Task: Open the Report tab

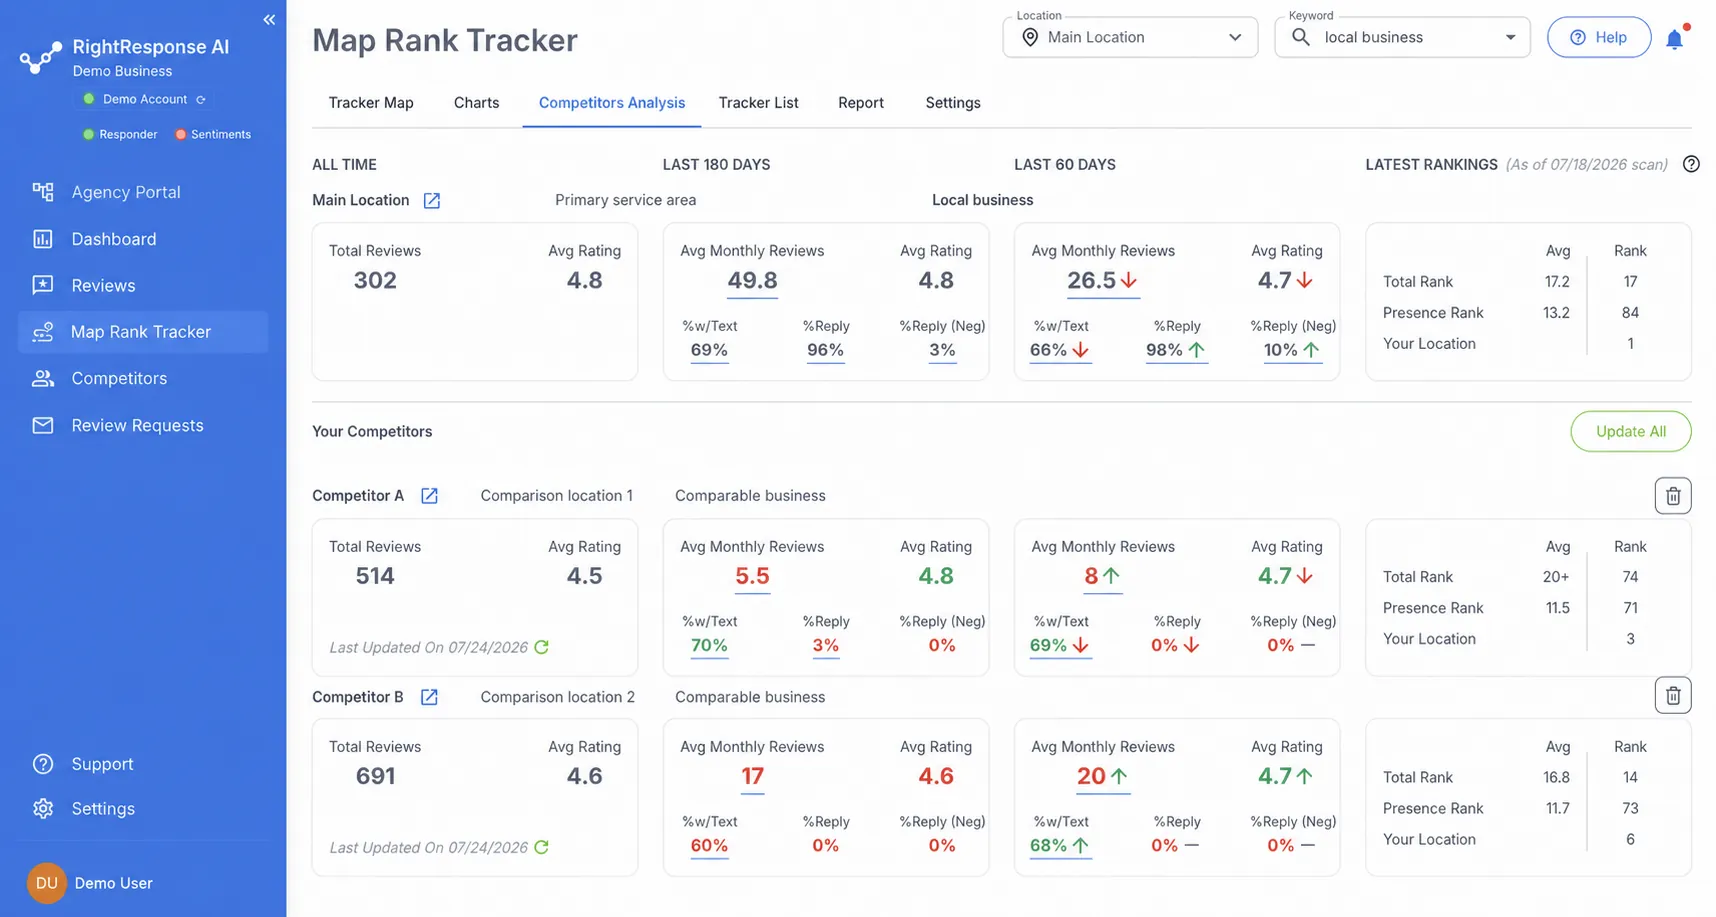Action: point(861,103)
